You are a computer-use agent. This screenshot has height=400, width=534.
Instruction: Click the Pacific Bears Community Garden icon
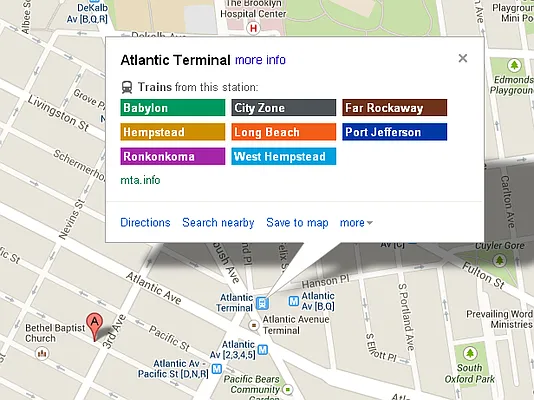pos(288,389)
